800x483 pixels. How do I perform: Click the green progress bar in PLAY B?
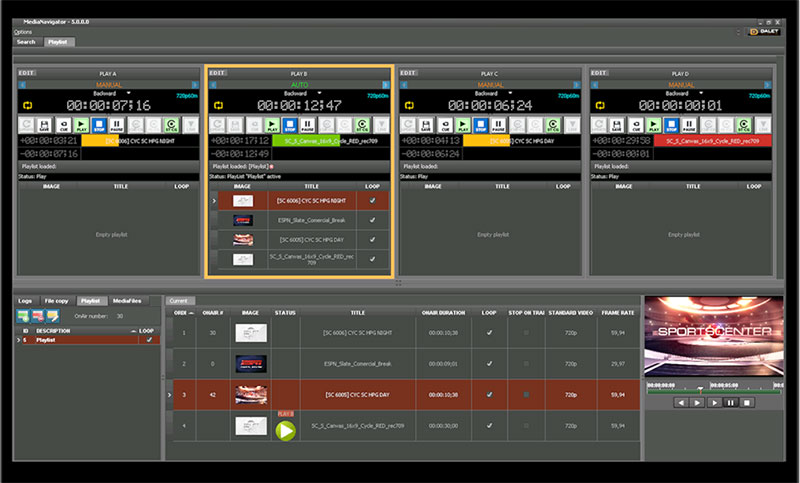pos(306,141)
